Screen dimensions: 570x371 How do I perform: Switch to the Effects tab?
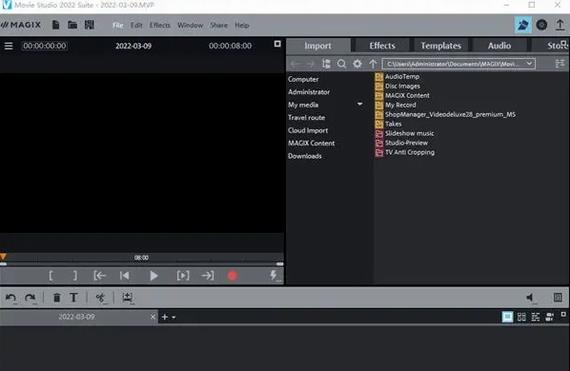pos(382,46)
